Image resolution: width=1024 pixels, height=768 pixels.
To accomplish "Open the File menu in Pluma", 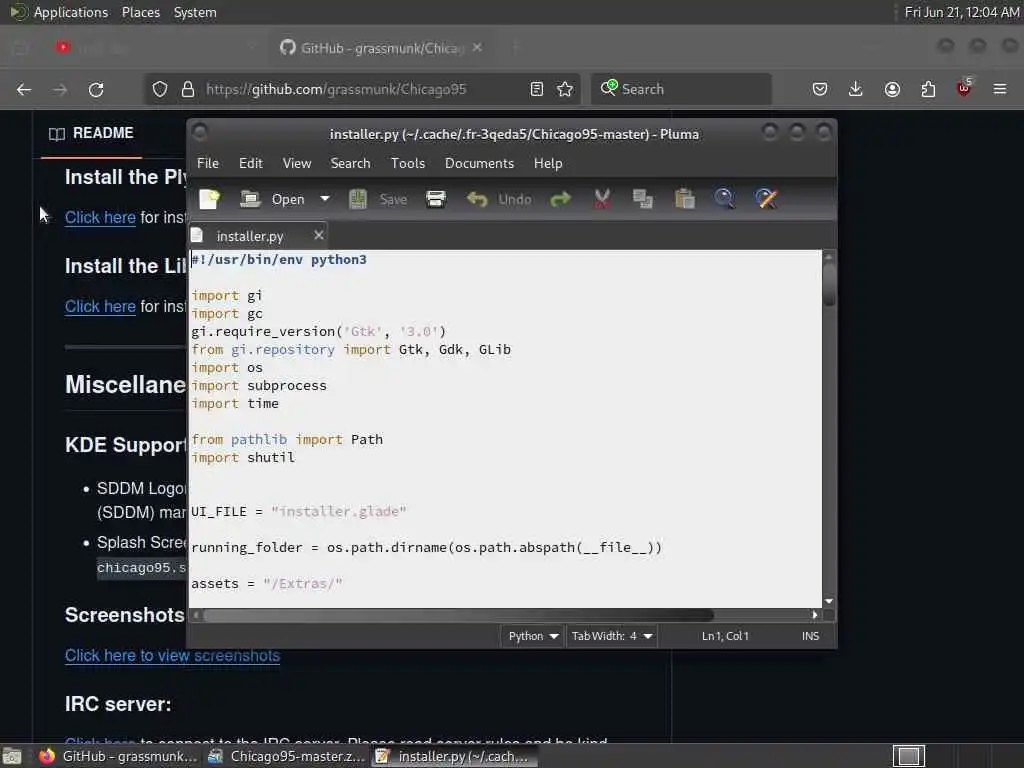I will [208, 163].
